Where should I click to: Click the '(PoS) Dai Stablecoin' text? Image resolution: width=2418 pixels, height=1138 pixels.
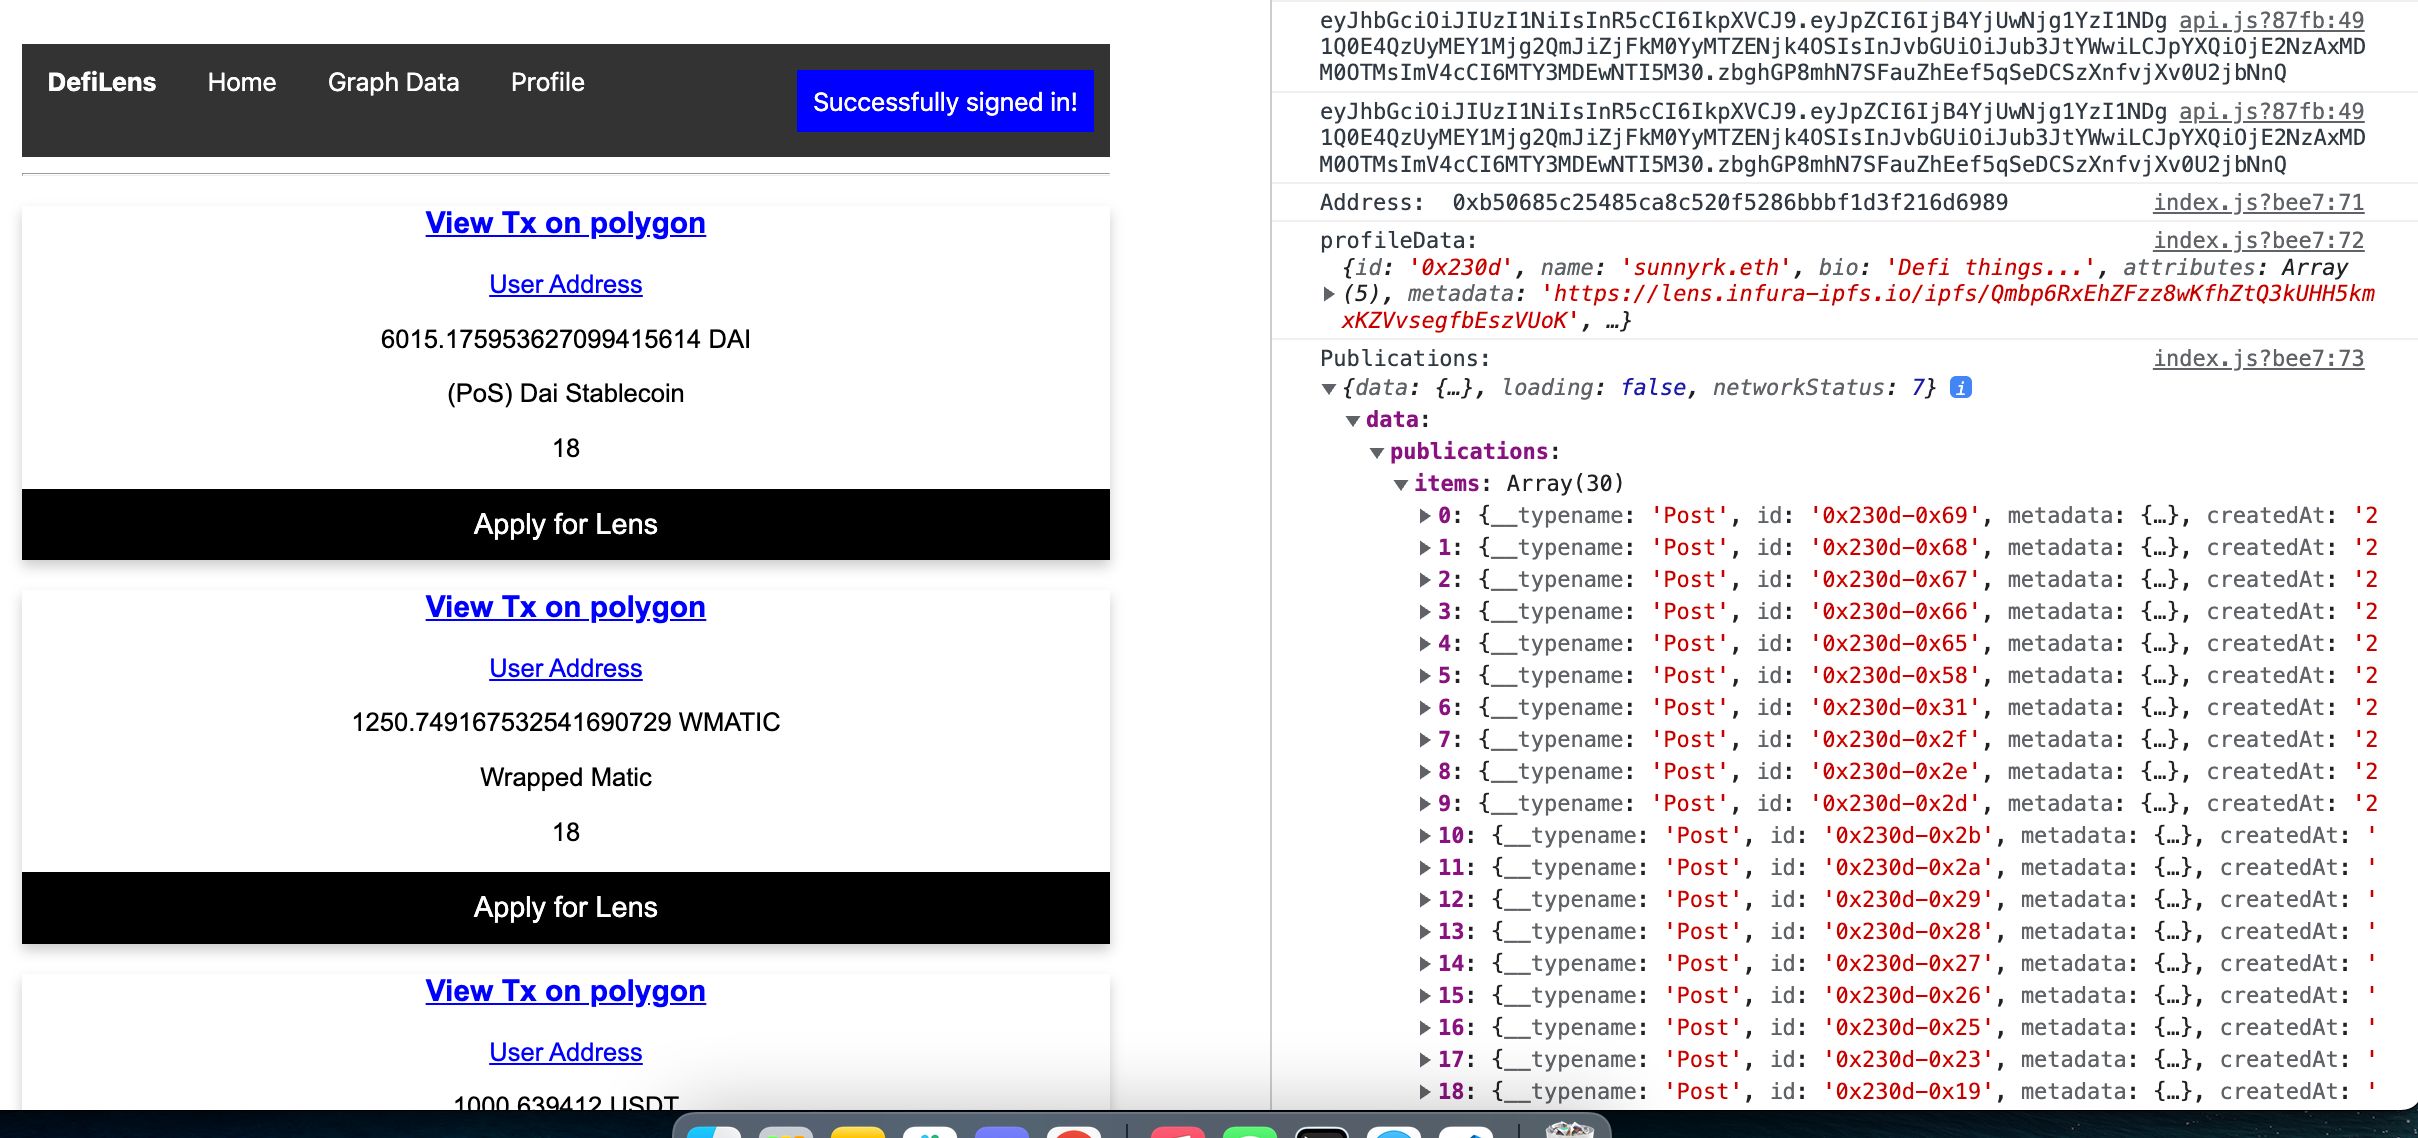point(566,393)
